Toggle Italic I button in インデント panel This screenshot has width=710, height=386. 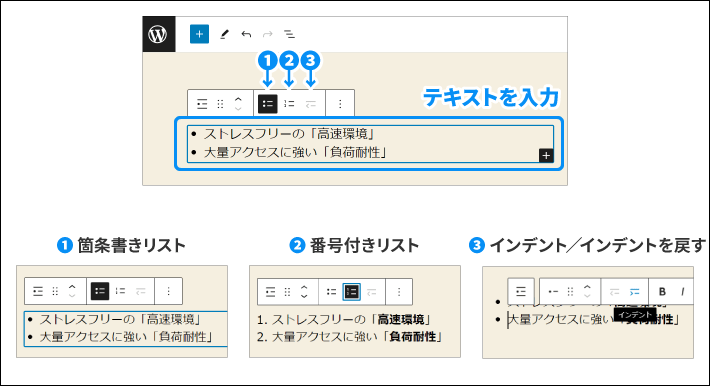click(682, 292)
